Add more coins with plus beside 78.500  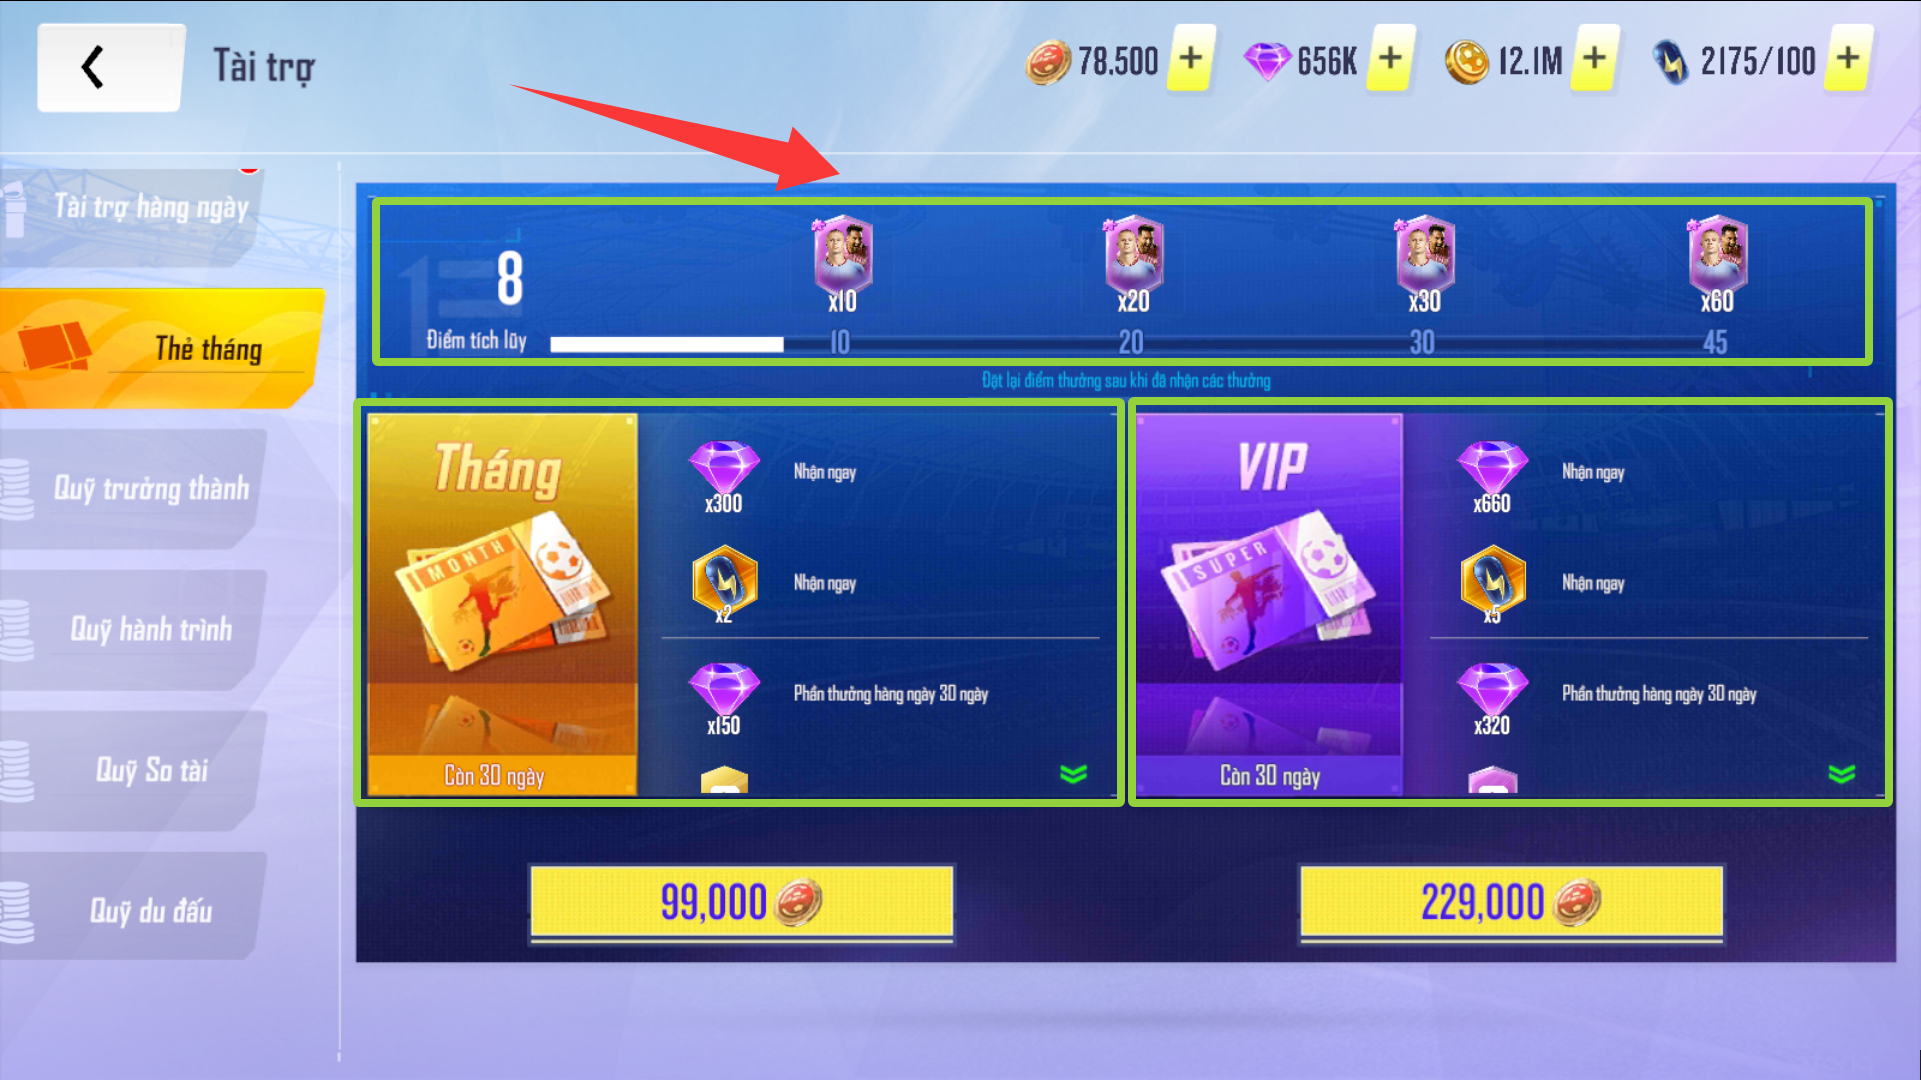tap(1191, 59)
